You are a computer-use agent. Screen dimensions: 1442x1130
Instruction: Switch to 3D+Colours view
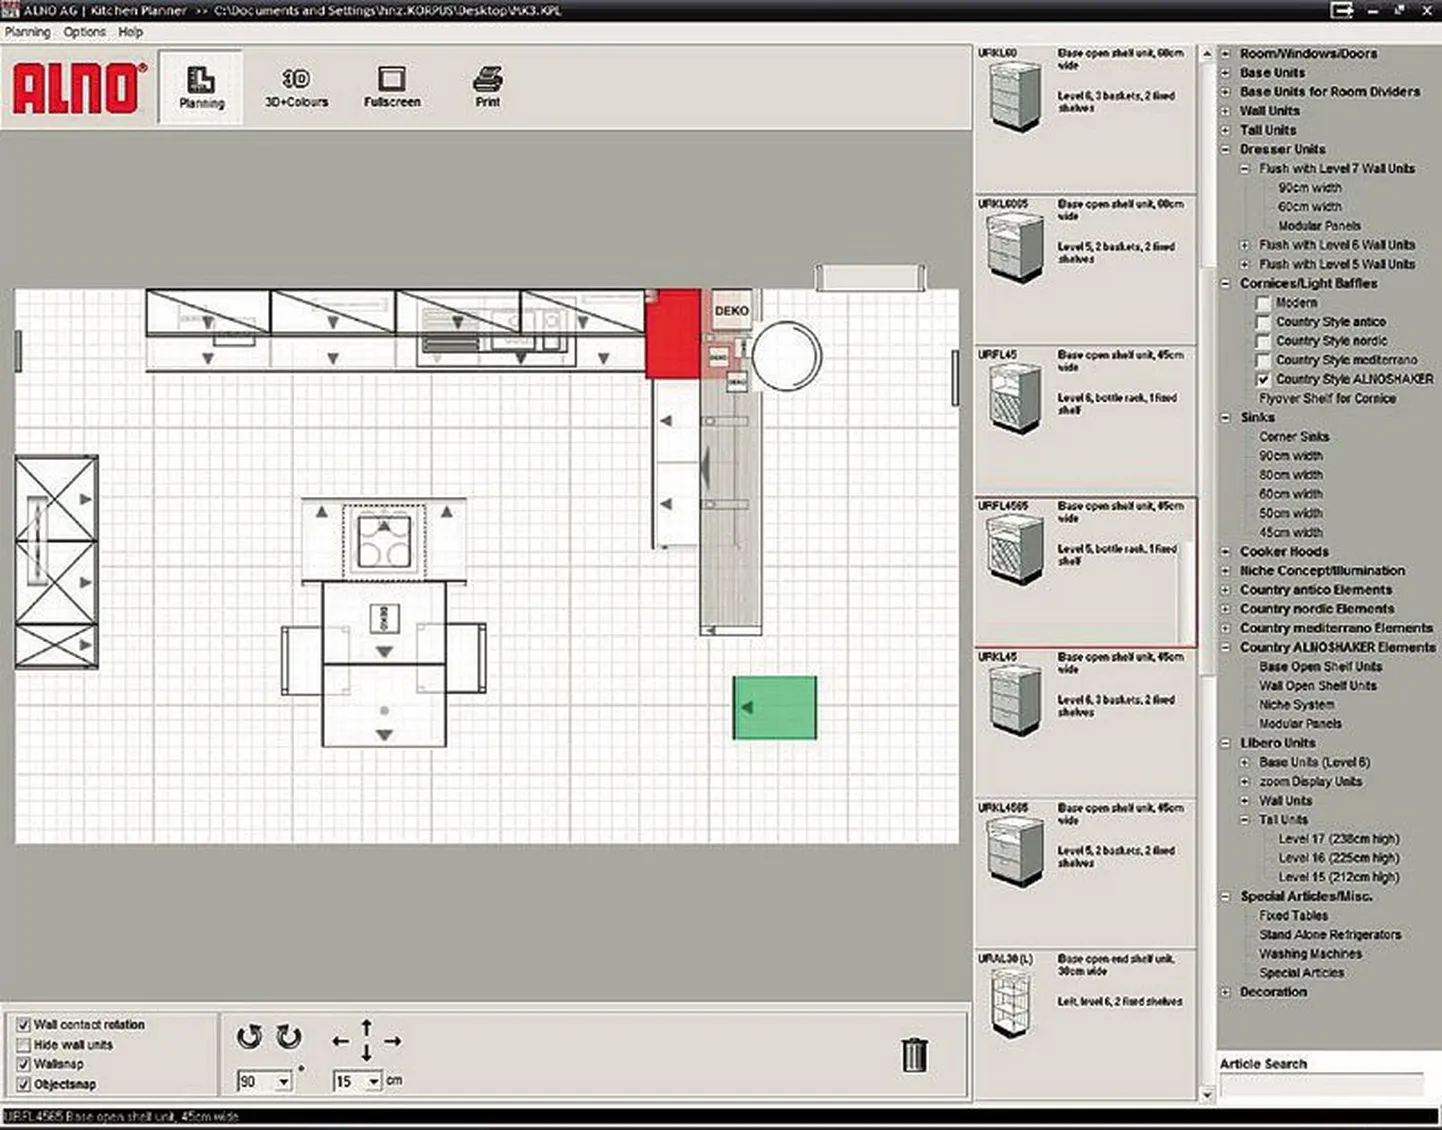pyautogui.click(x=296, y=87)
